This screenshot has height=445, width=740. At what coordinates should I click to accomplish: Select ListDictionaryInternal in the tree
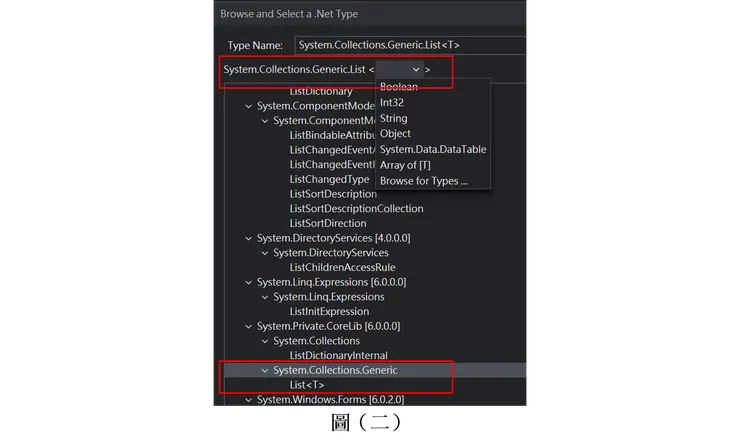338,355
